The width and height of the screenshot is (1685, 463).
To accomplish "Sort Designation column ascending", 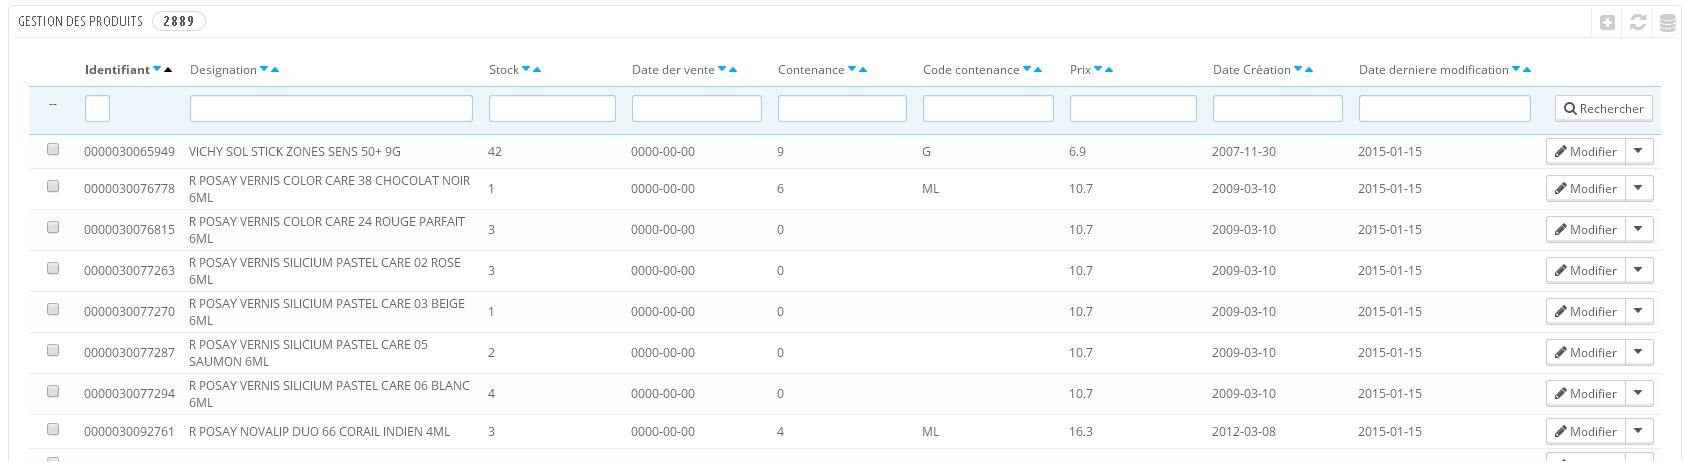I will click(275, 70).
